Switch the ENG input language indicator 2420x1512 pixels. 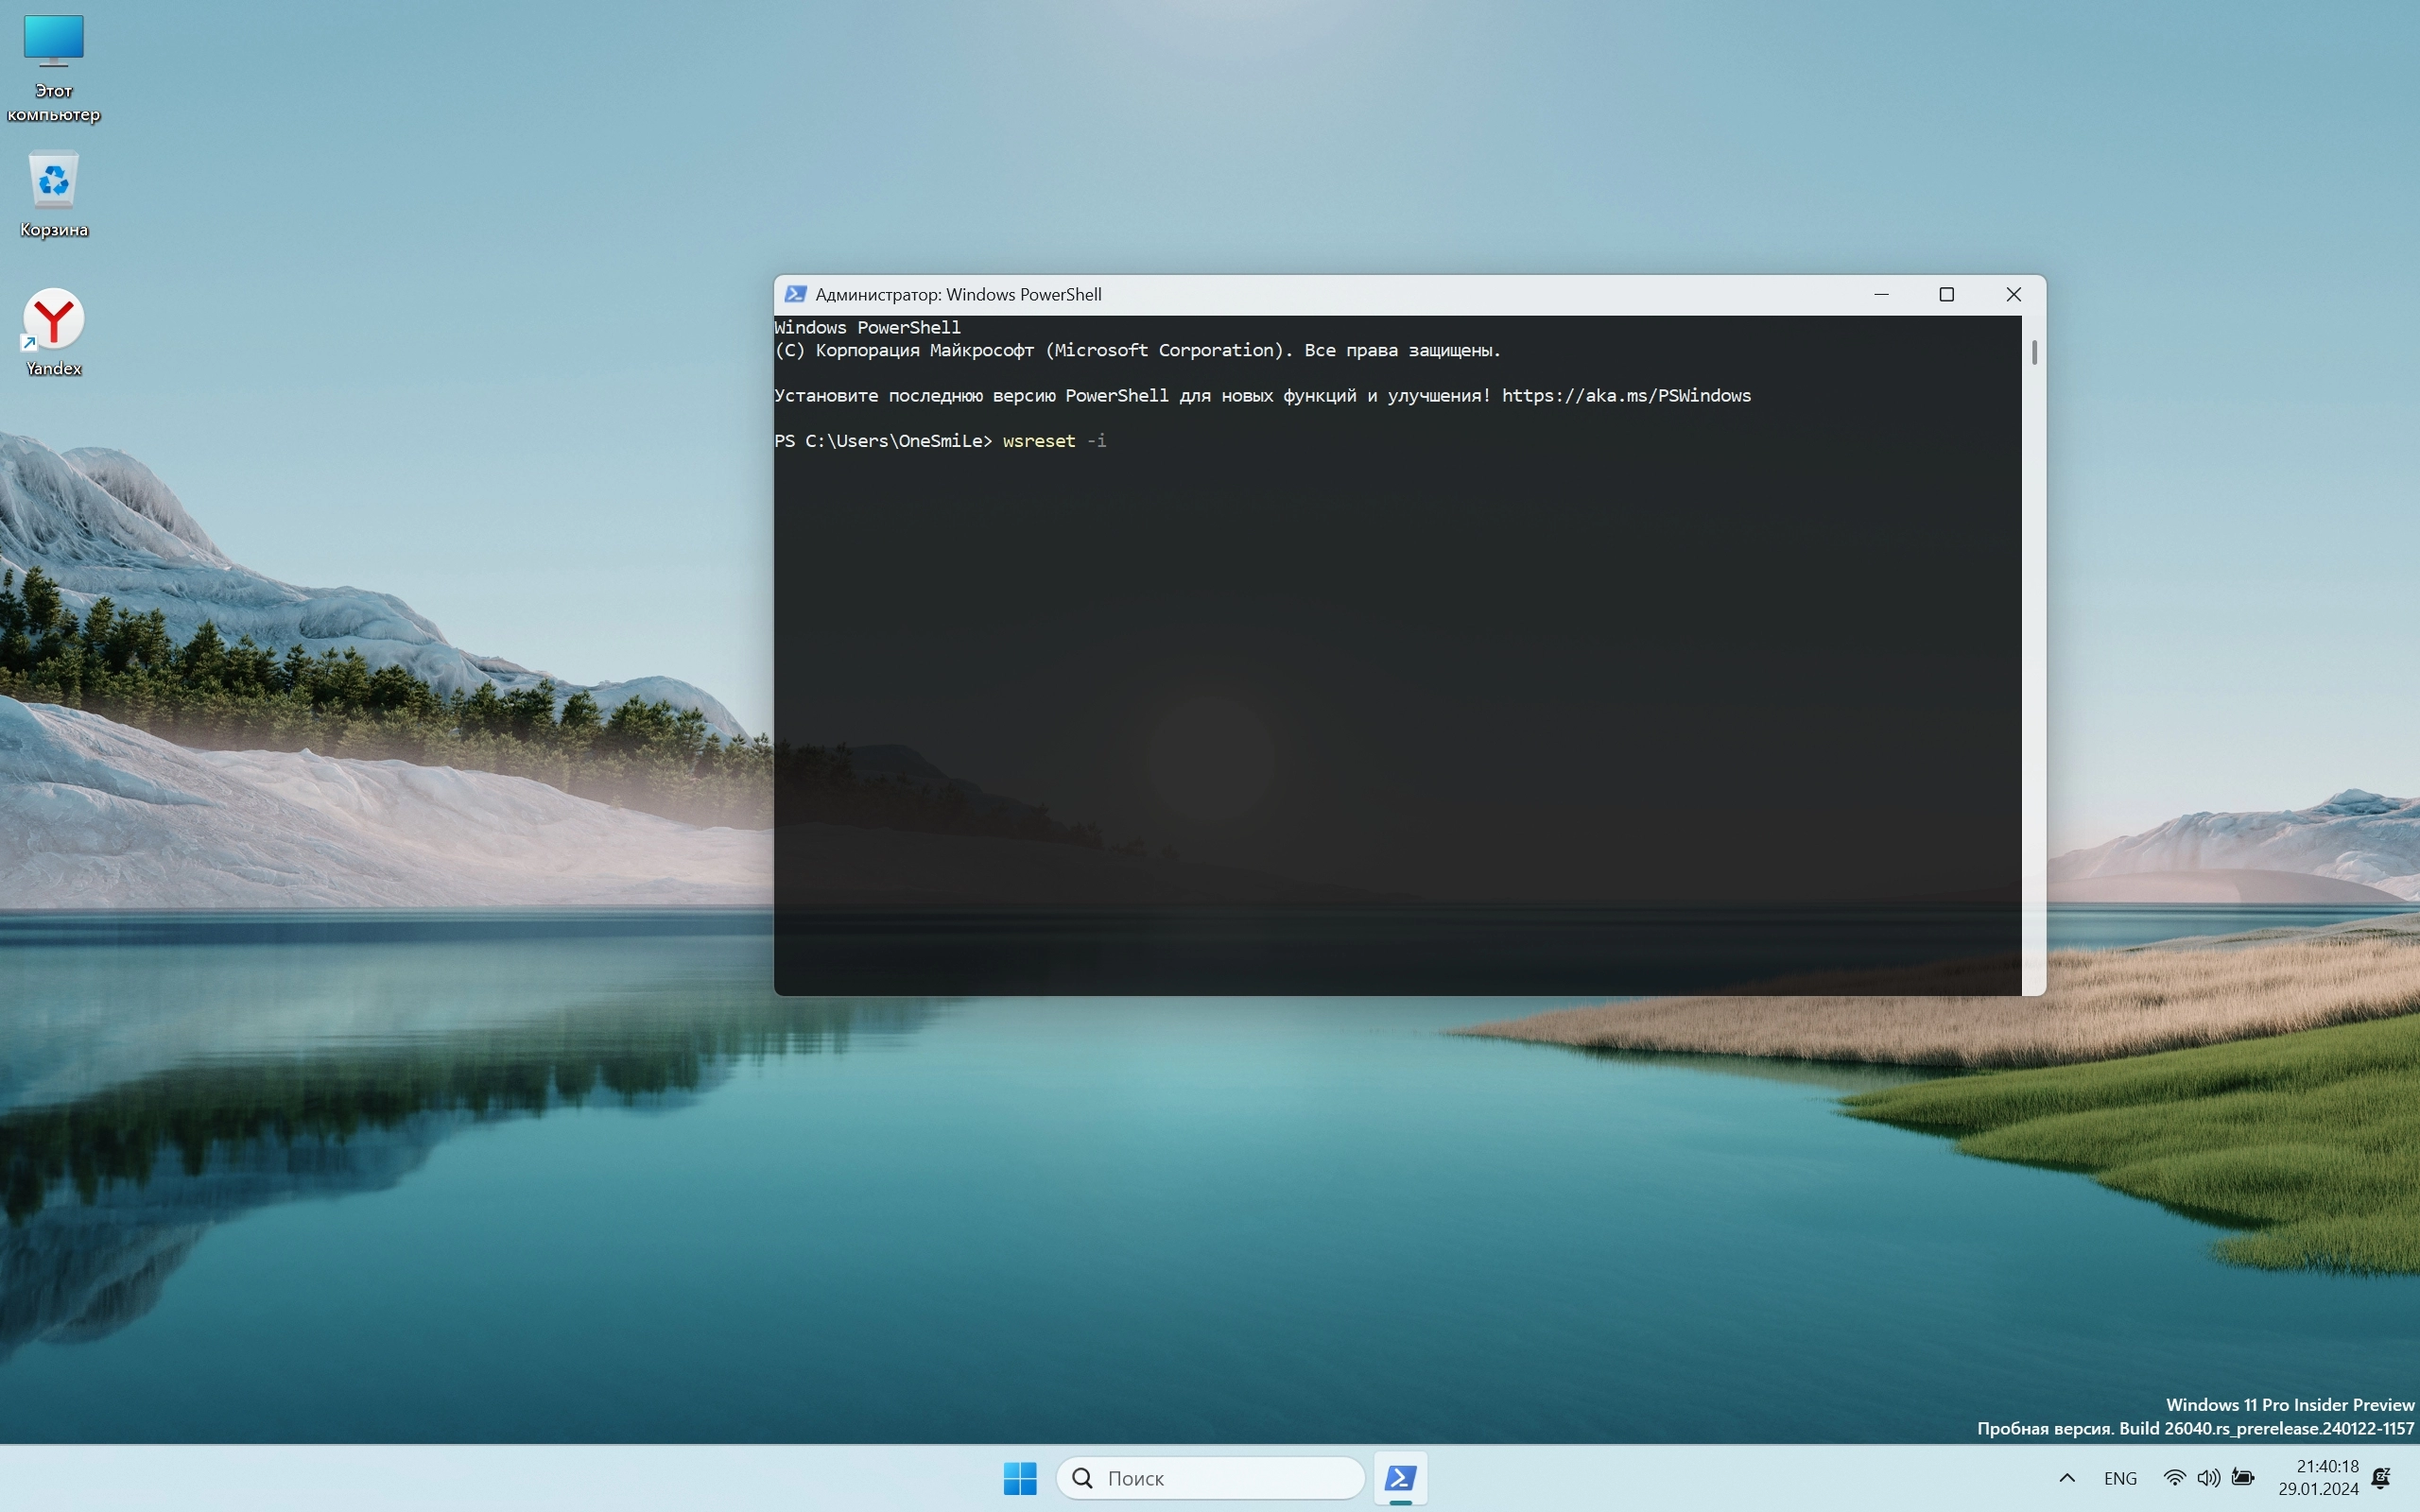click(2120, 1477)
